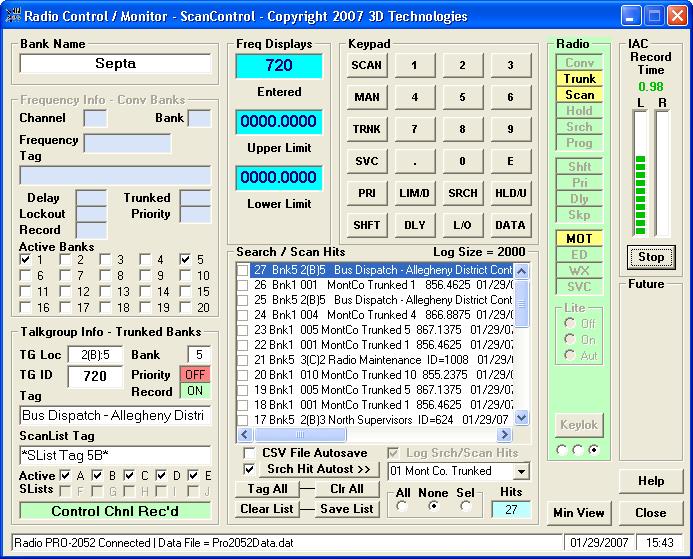
Task: Click the Close button at bottom right
Action: (x=651, y=513)
